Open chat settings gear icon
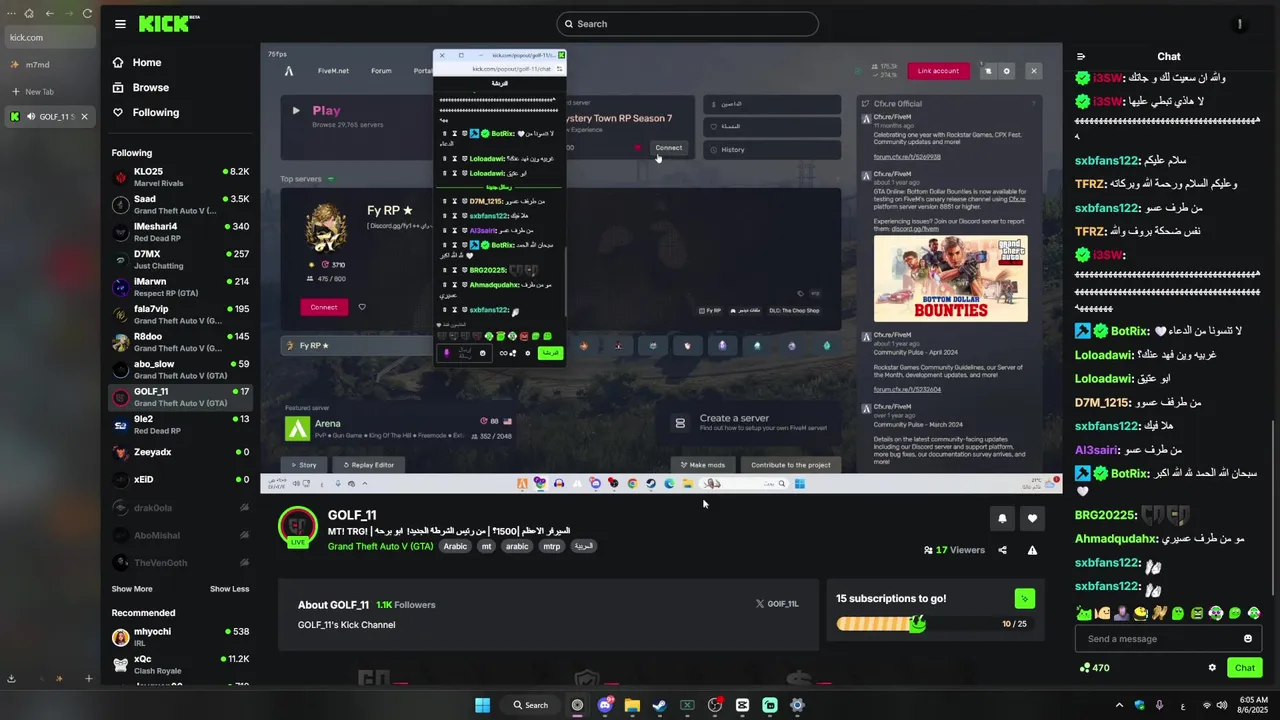Viewport: 1280px width, 720px height. click(x=1212, y=668)
